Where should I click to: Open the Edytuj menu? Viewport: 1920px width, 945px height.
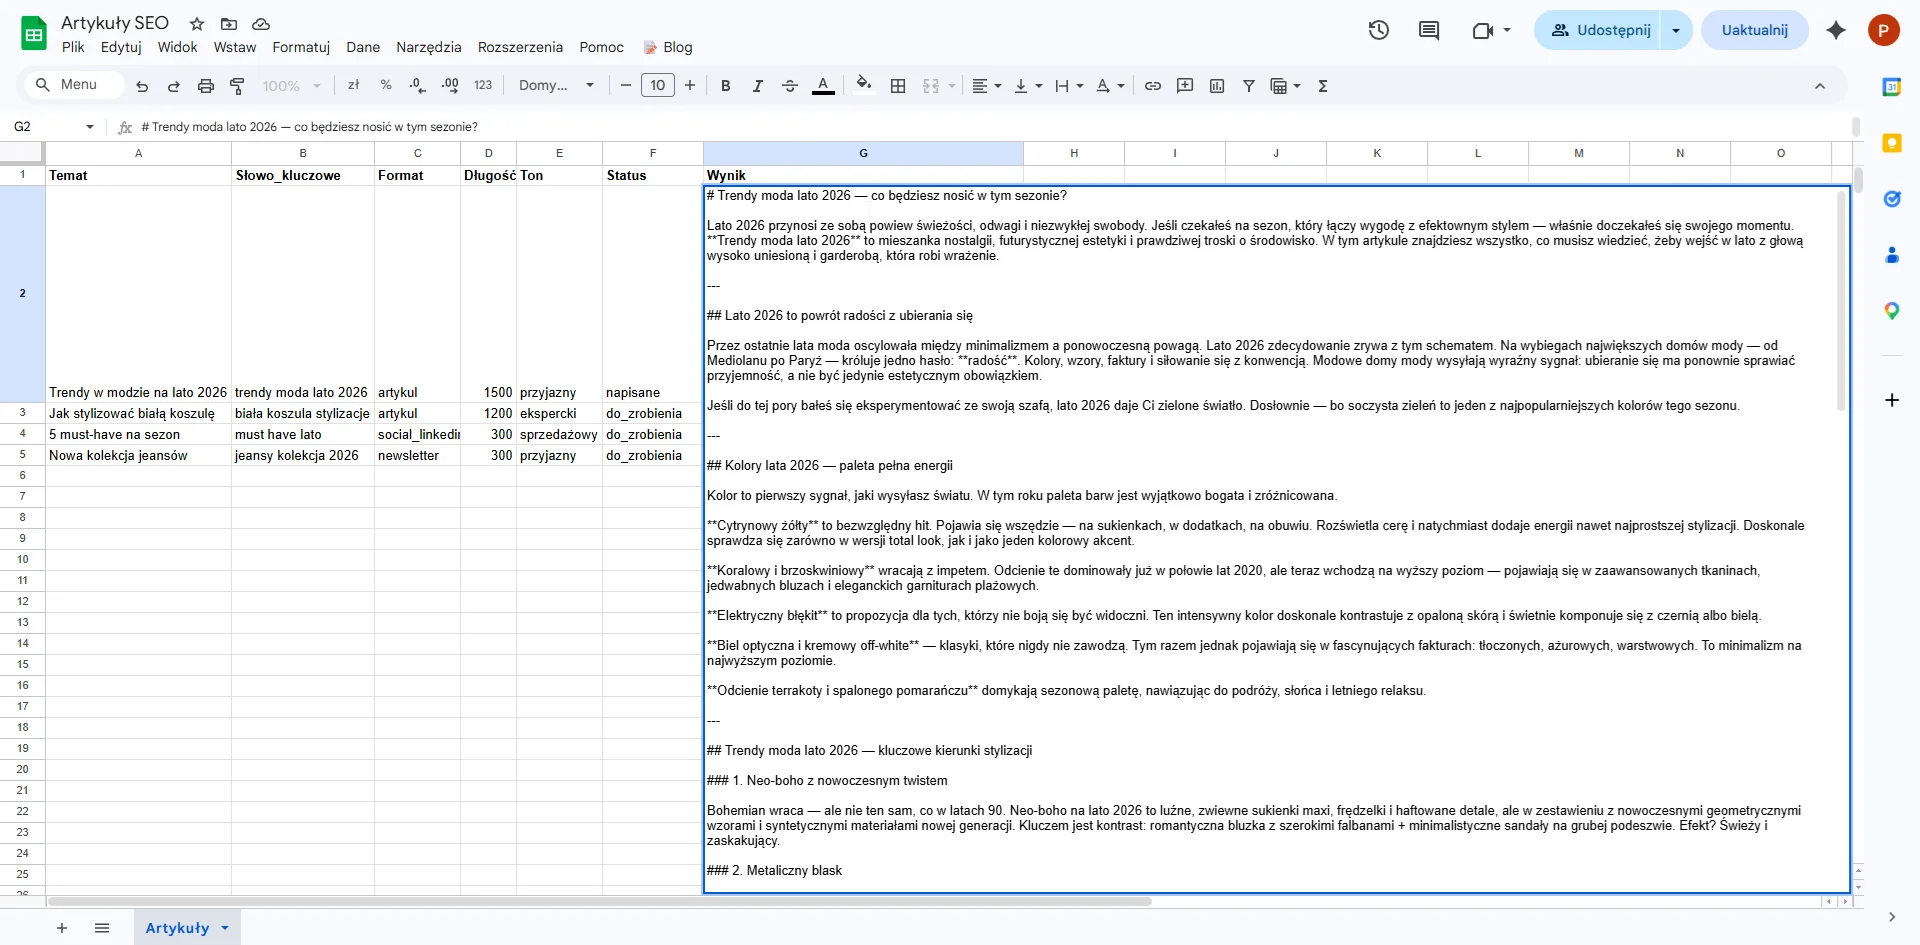(121, 47)
